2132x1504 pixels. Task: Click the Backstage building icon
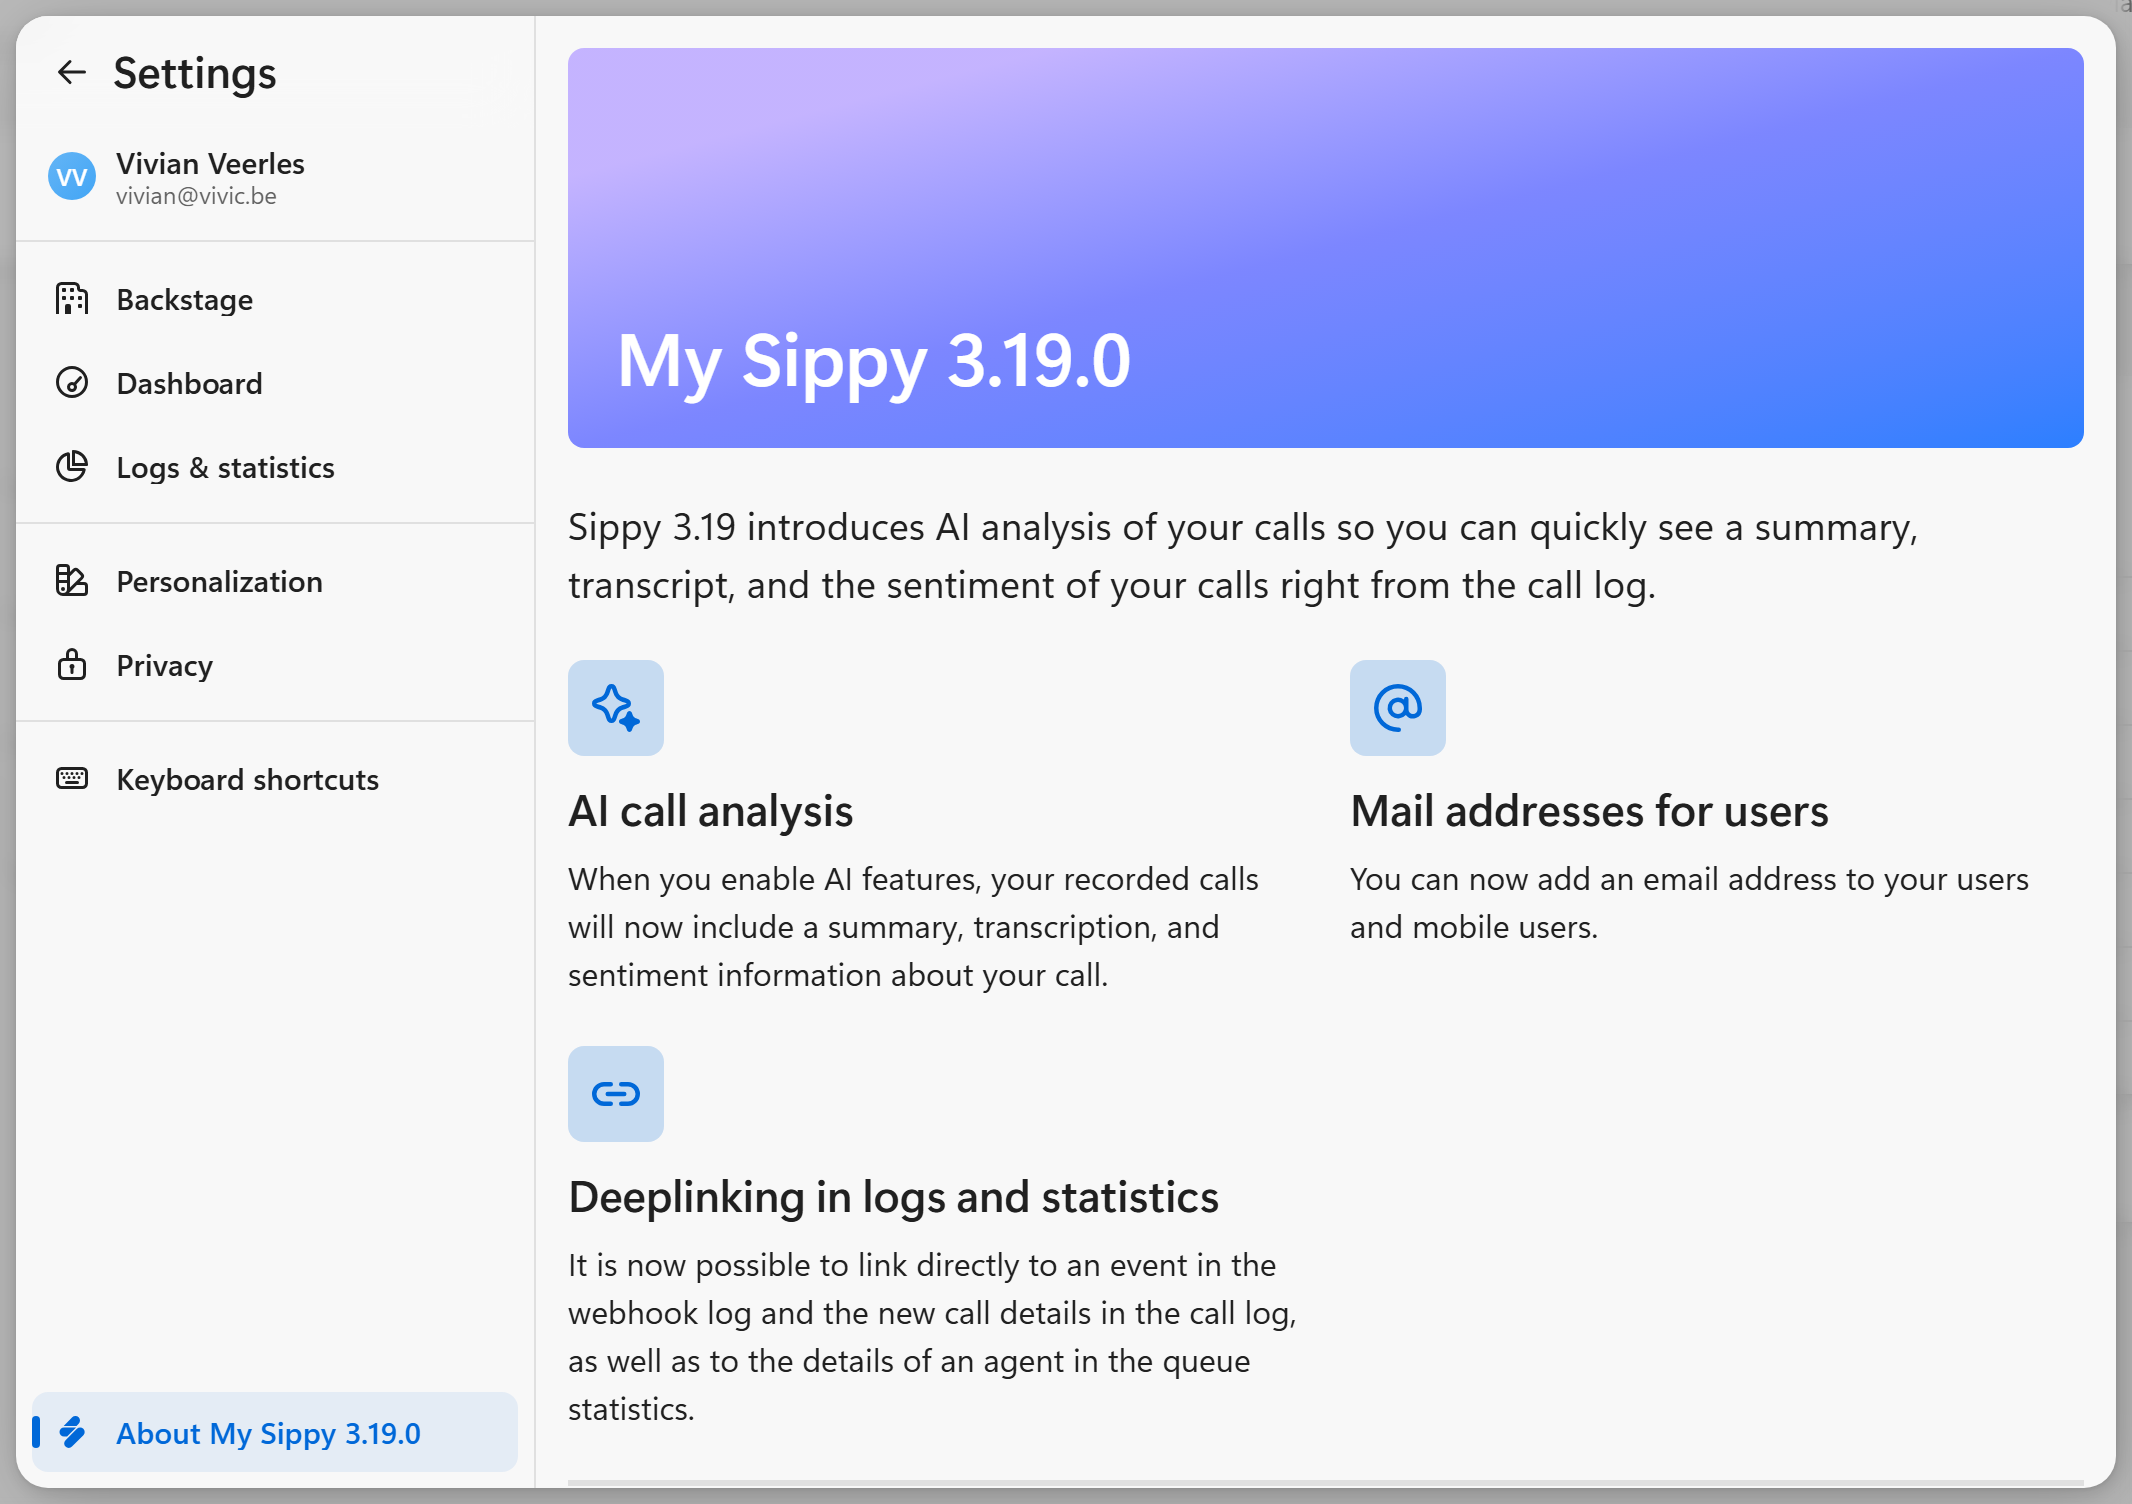(x=72, y=299)
